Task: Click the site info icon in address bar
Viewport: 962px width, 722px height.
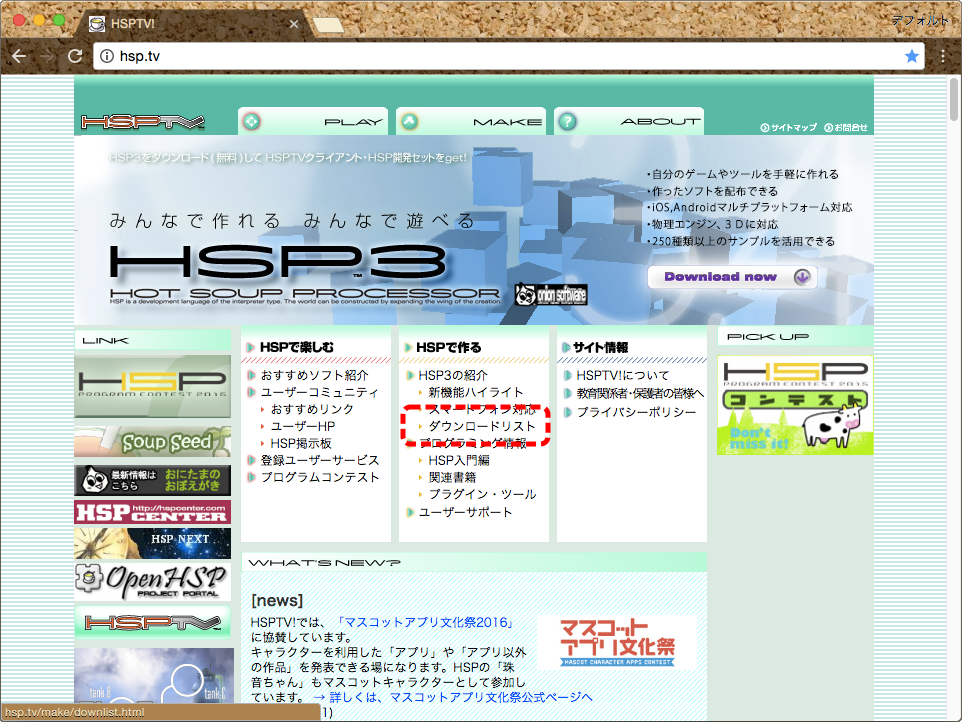Action: point(107,56)
